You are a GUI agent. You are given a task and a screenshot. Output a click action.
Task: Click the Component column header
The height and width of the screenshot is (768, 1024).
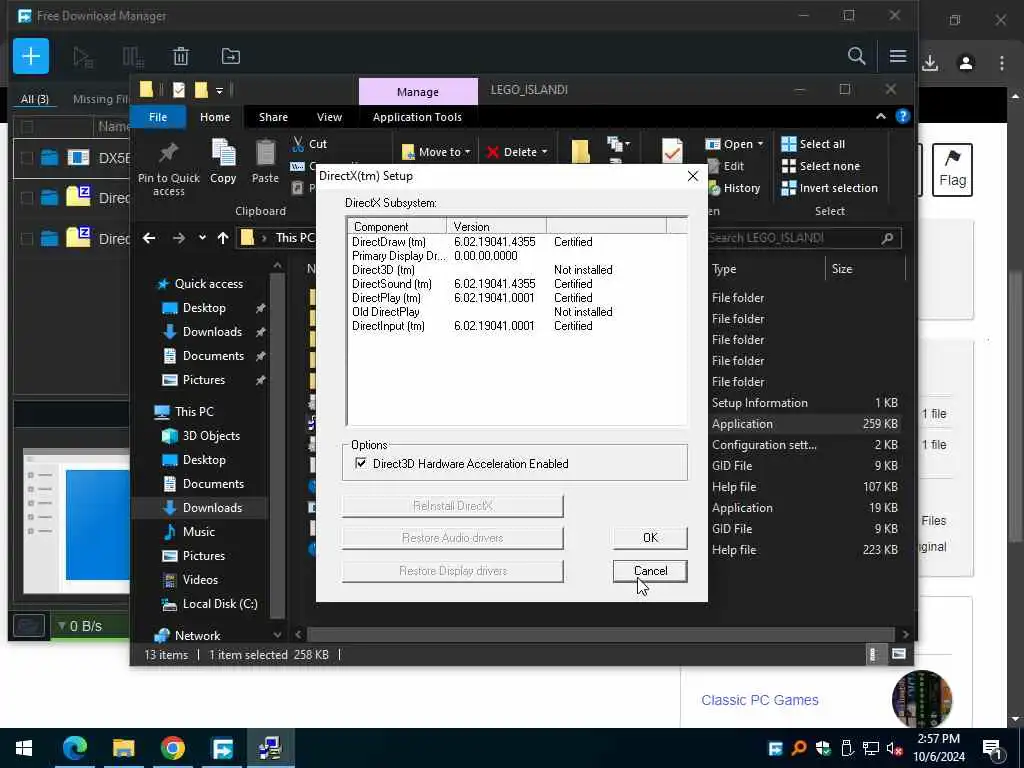click(397, 227)
